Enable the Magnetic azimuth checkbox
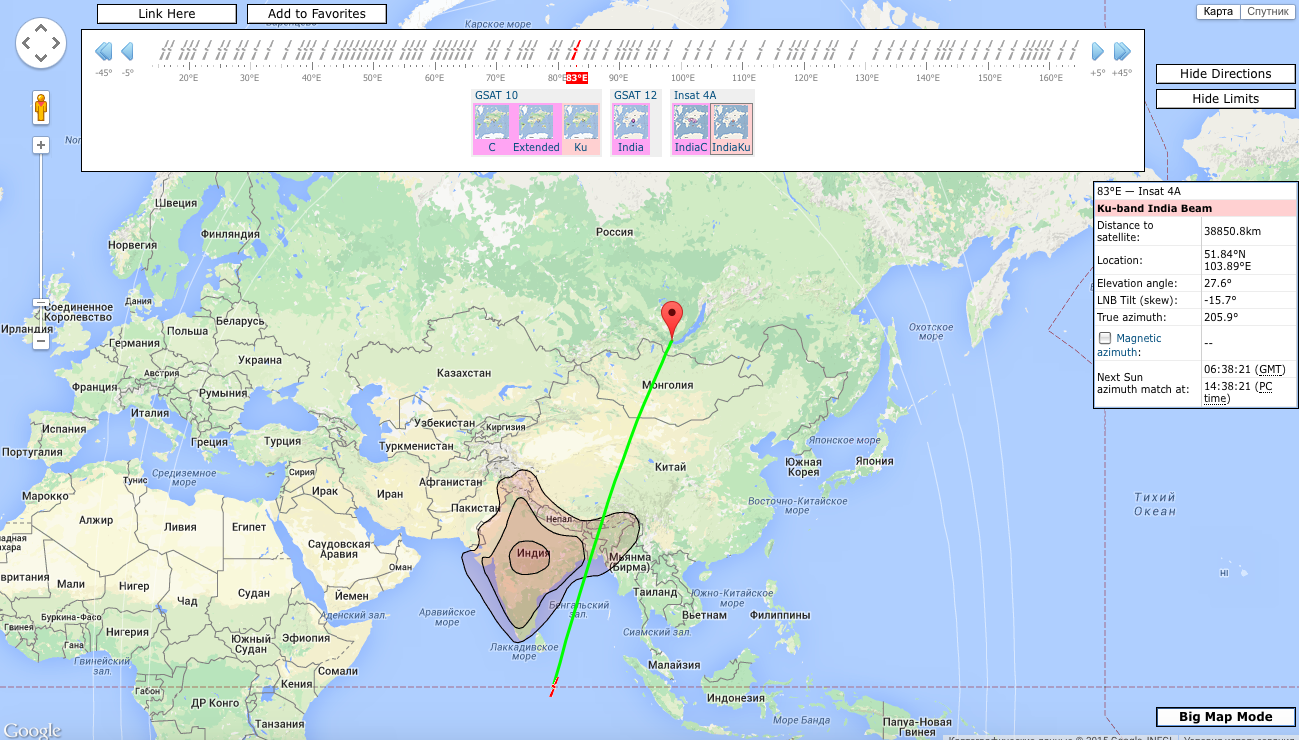This screenshot has height=740, width=1299. 1105,338
